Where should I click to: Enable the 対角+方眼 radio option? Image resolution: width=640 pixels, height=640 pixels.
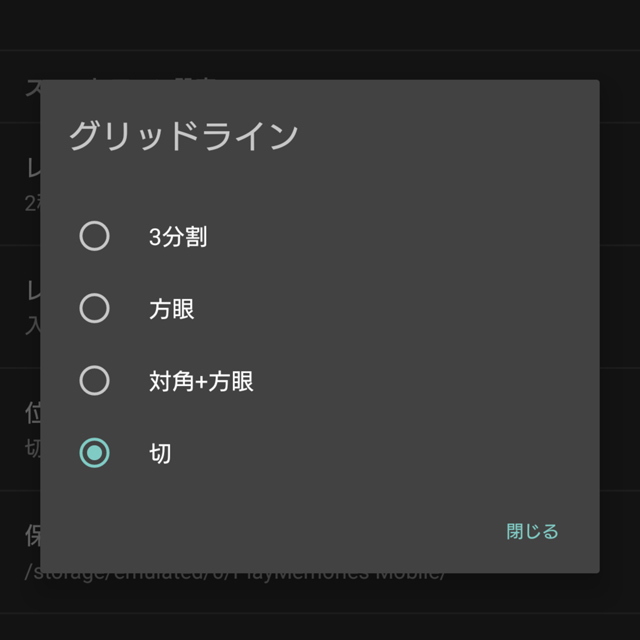(x=94, y=381)
